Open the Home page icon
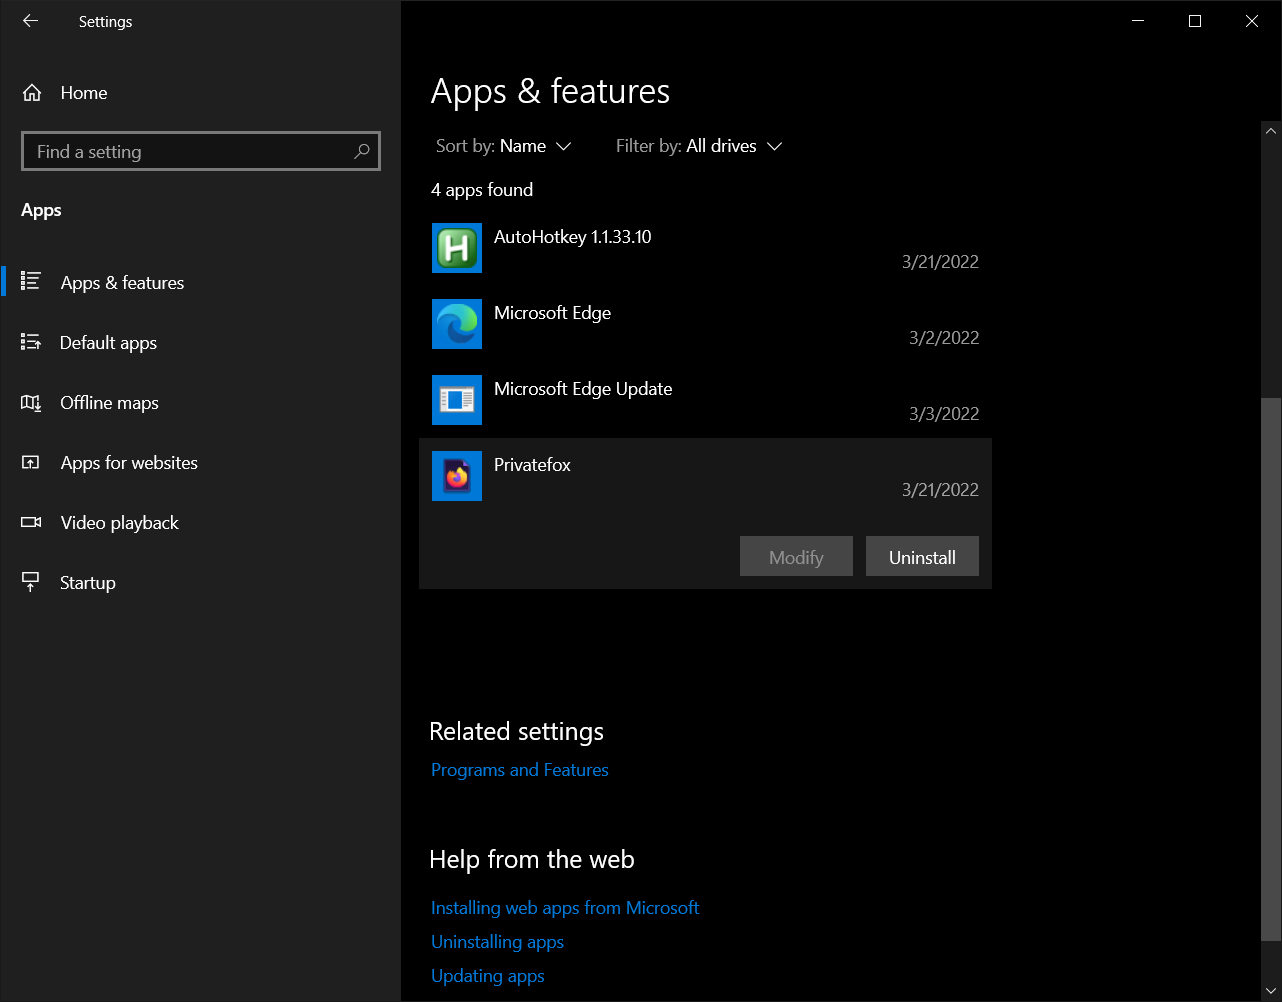1282x1002 pixels. pyautogui.click(x=32, y=93)
